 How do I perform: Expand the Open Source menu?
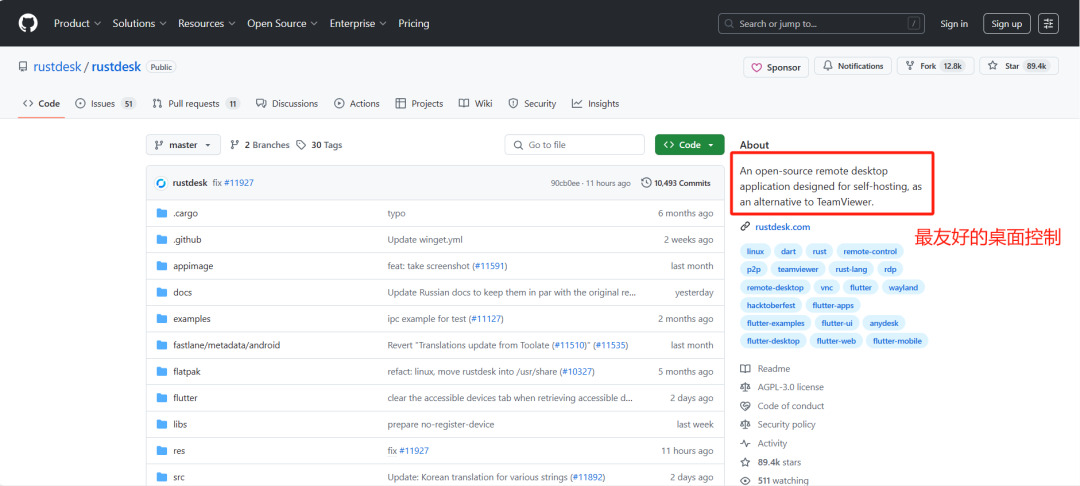pos(282,23)
